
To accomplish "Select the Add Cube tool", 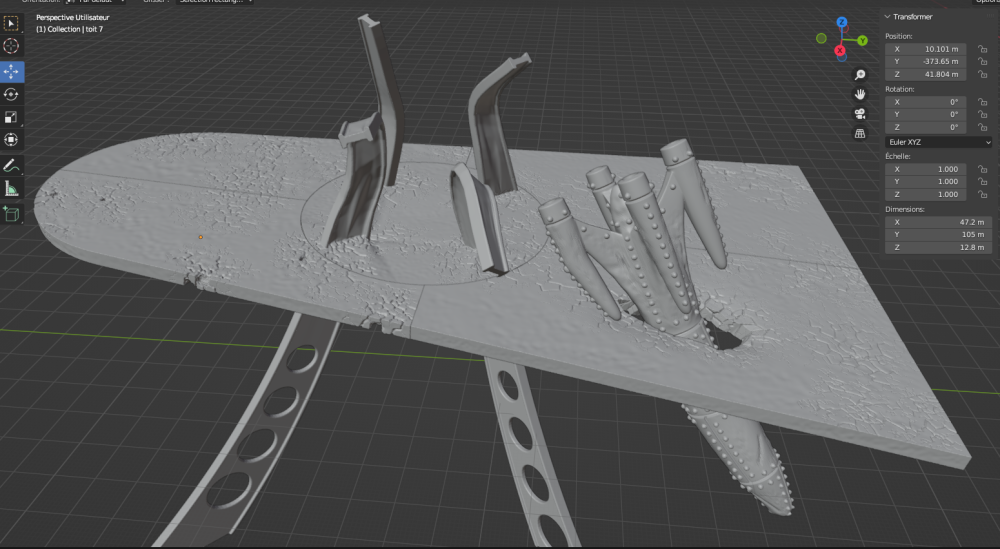I will (x=11, y=214).
